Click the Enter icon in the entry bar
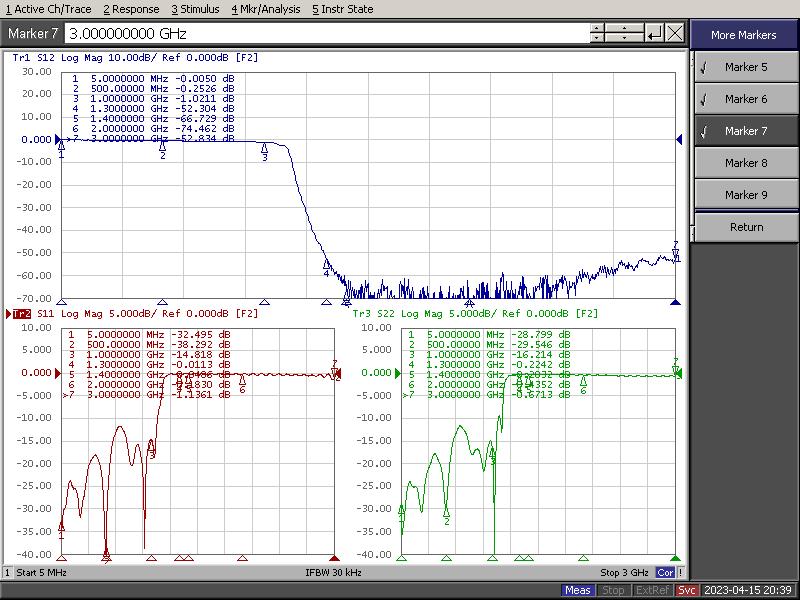This screenshot has height=600, width=800. tap(654, 33)
